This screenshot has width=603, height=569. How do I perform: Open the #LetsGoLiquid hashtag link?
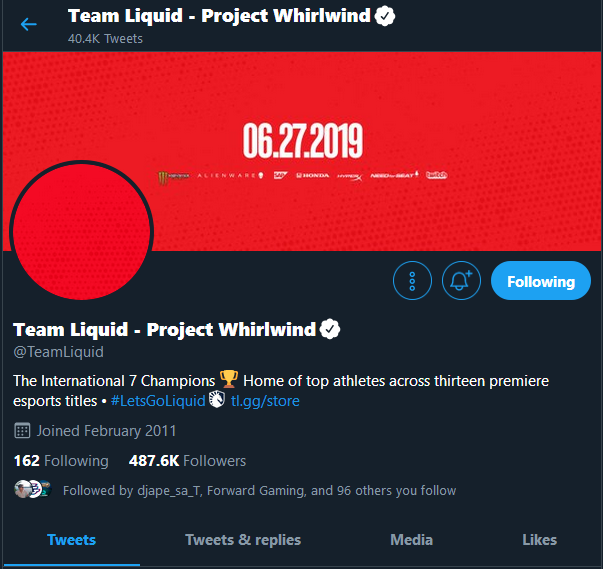click(158, 401)
